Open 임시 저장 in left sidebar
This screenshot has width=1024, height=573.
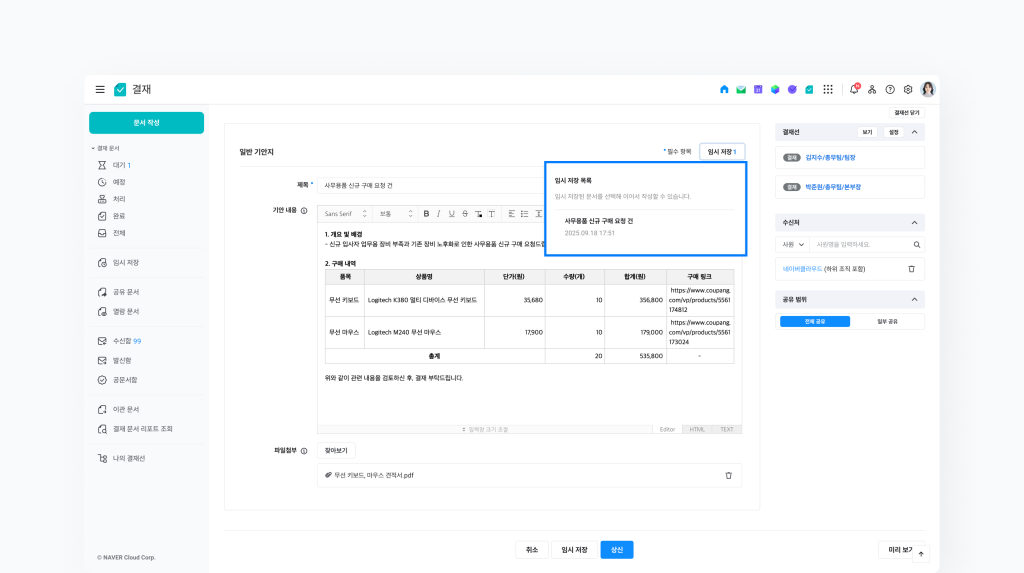tap(125, 263)
